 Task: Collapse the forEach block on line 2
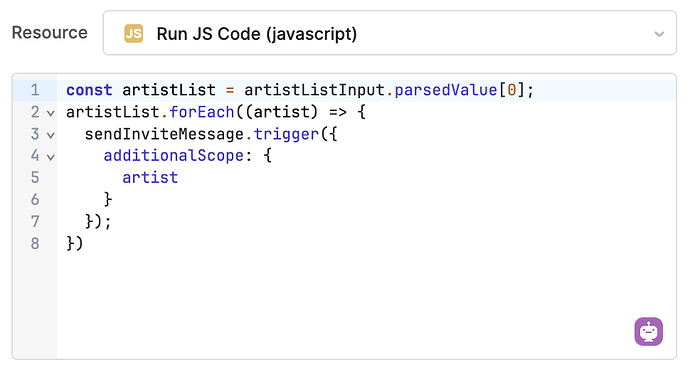point(51,113)
